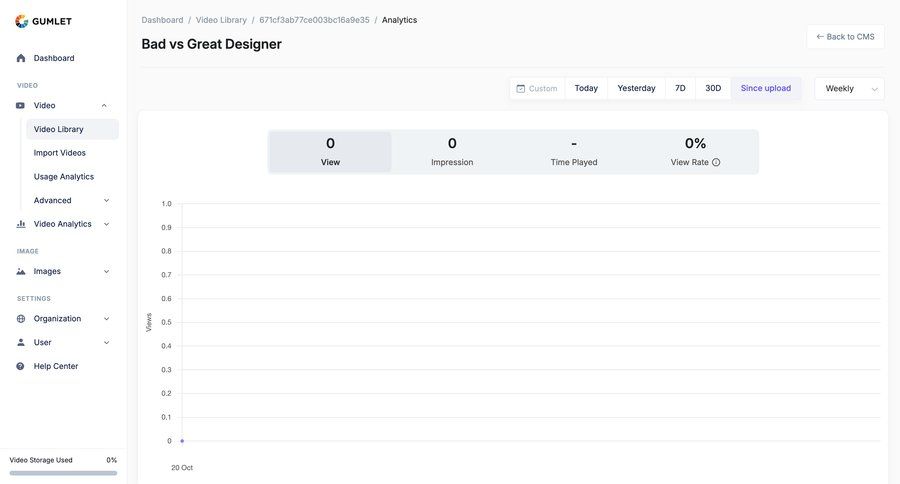Image resolution: width=900 pixels, height=484 pixels.
Task: Select the Yesterday date range
Action: point(637,88)
